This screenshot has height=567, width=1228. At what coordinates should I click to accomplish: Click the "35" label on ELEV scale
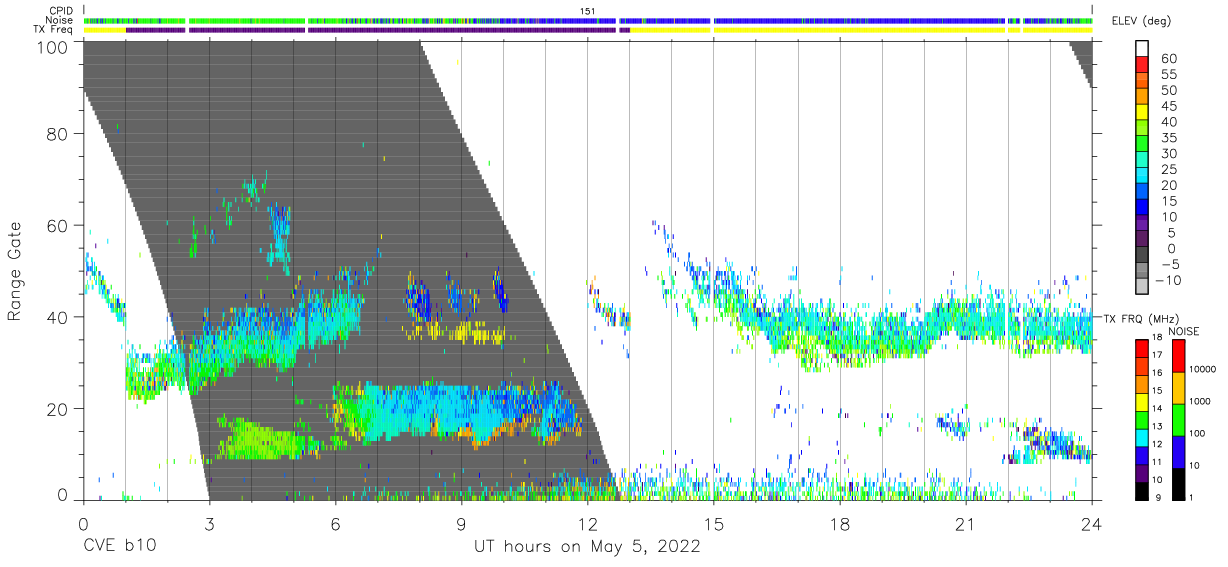(1168, 138)
